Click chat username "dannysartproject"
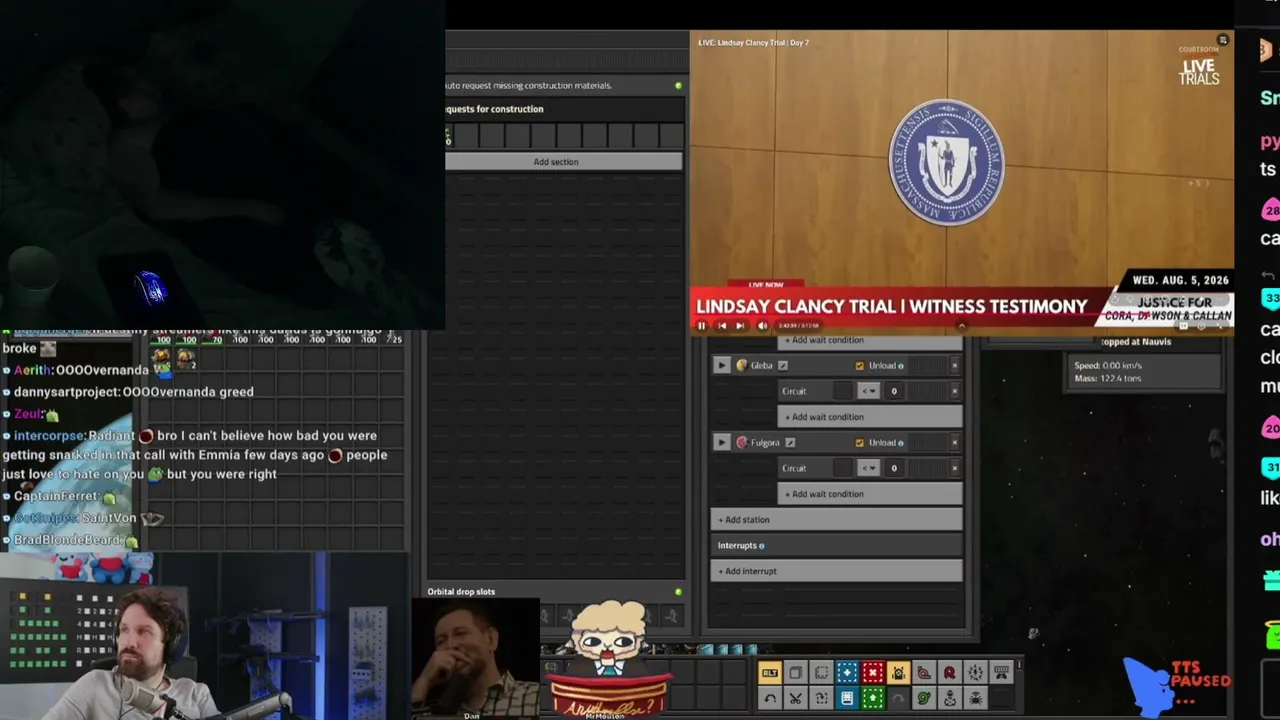Screen dimensions: 1280x720 (x=66, y=392)
